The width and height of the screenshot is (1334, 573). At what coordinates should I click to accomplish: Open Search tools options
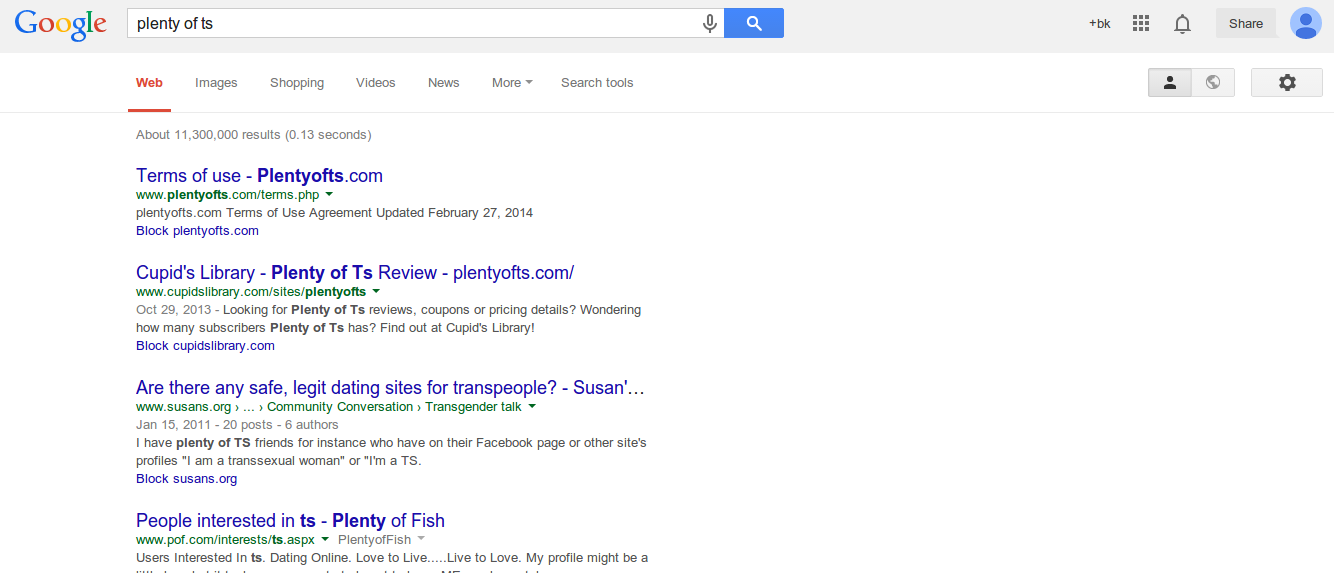pyautogui.click(x=597, y=83)
